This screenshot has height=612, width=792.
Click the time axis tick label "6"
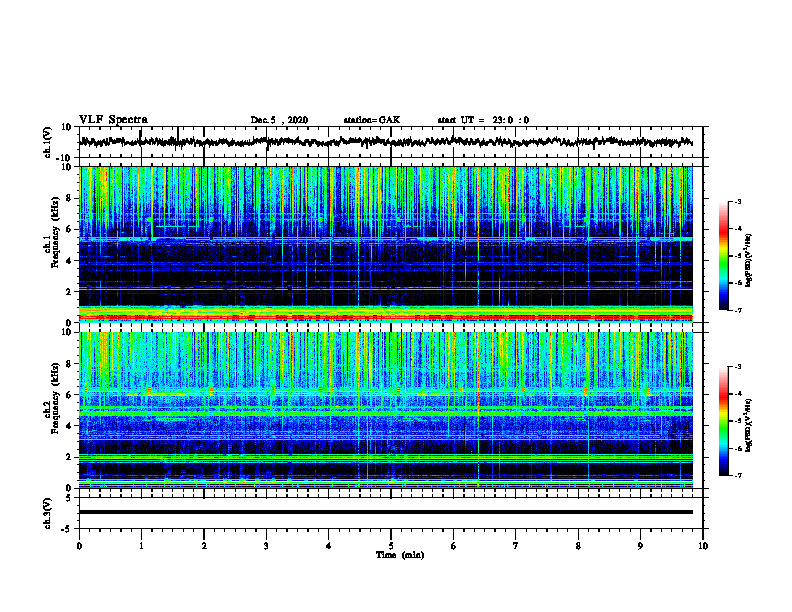point(454,546)
